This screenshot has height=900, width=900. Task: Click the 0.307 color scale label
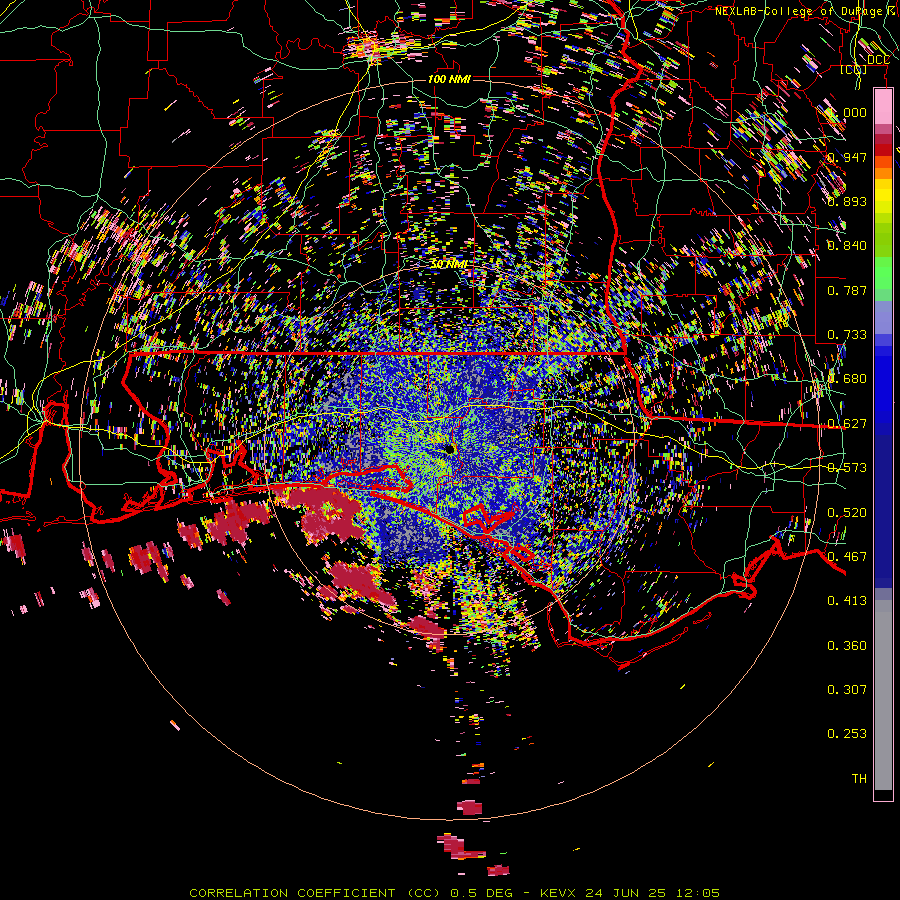tap(847, 690)
